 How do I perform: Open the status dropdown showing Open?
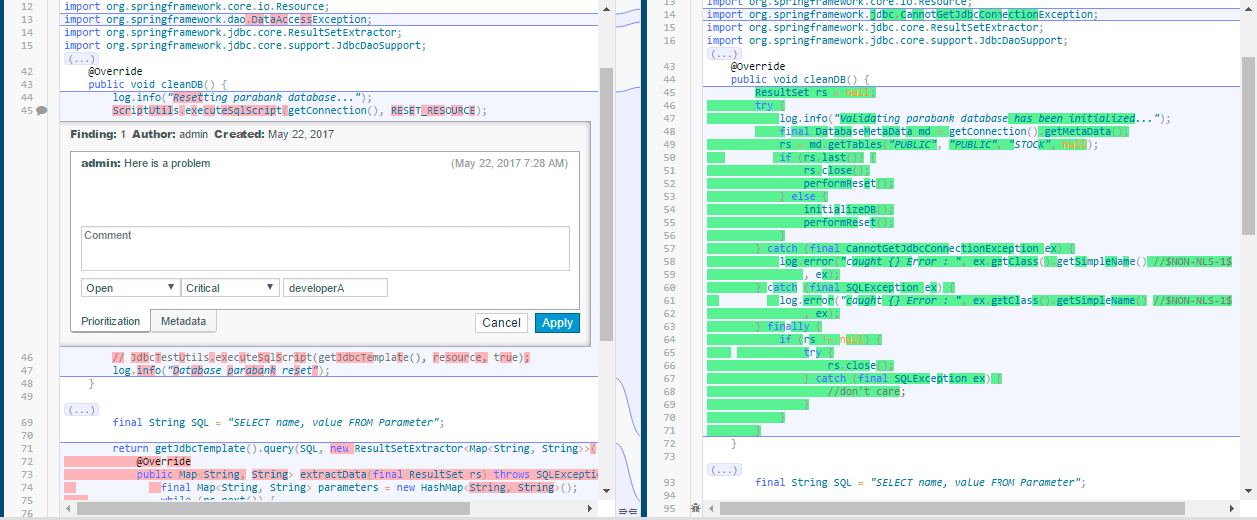[130, 288]
